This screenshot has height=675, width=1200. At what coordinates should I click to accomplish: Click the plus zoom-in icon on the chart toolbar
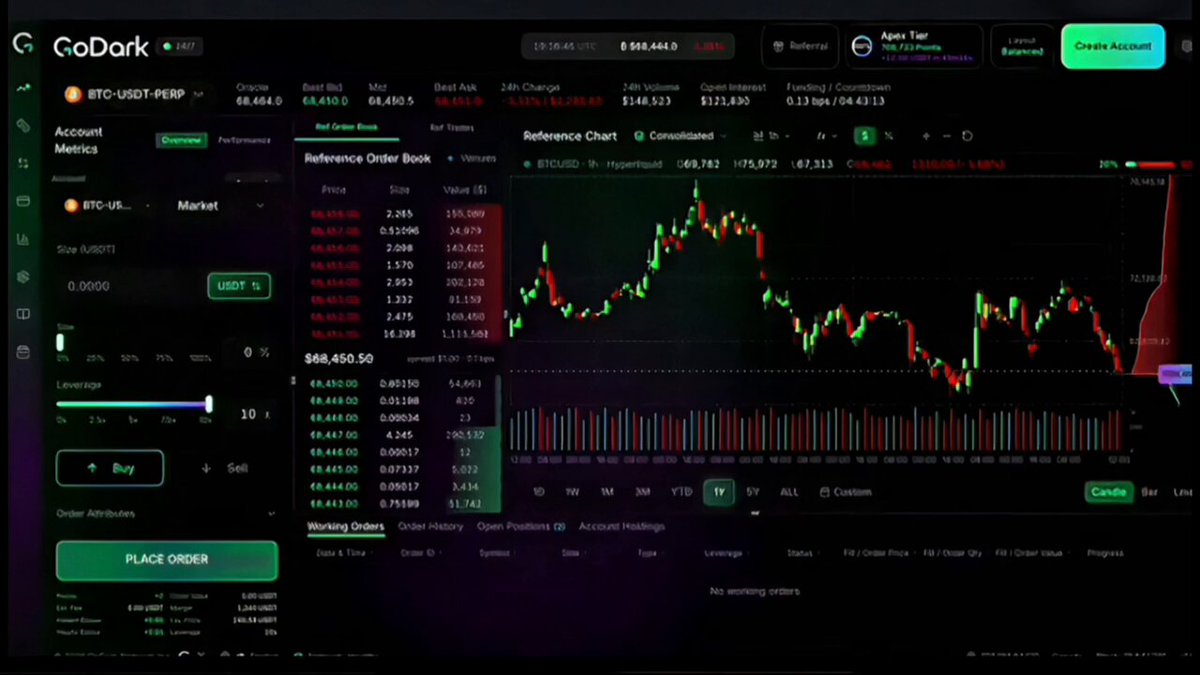[x=926, y=136]
